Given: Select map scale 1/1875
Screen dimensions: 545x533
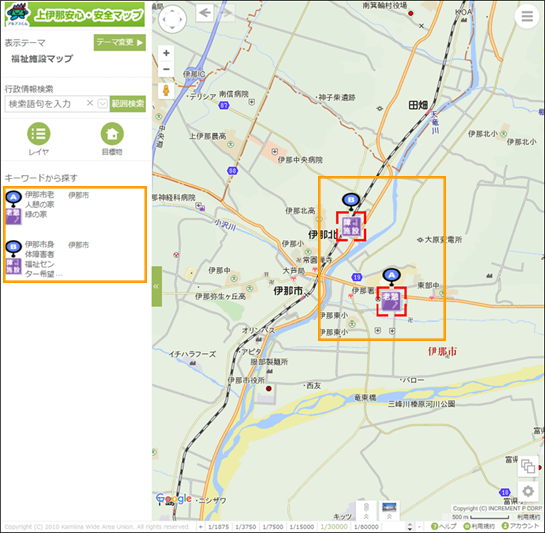Looking at the screenshot, I should [x=219, y=527].
